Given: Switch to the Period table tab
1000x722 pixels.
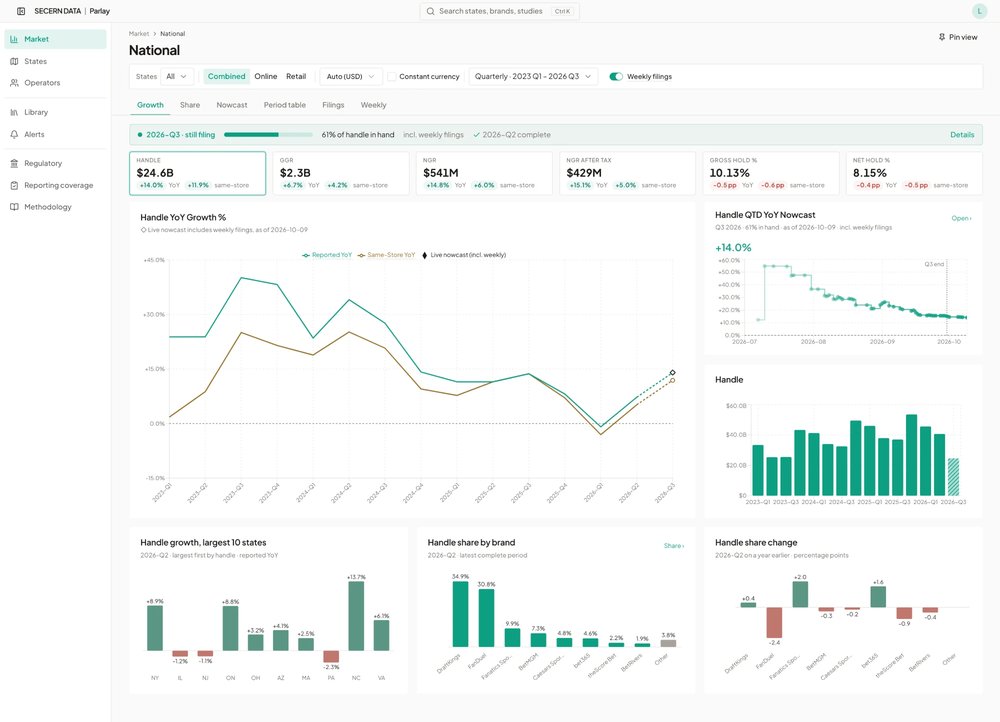Looking at the screenshot, I should point(285,105).
